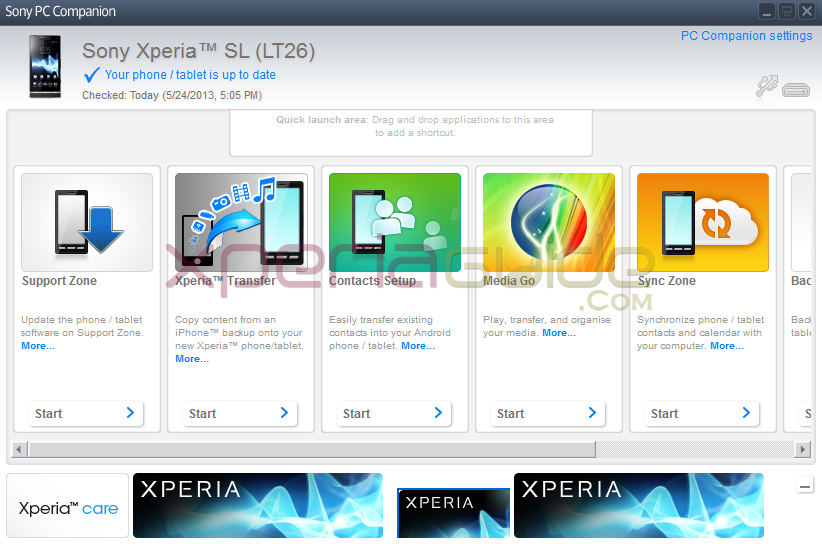Screen dimensions: 822x544
Task: Start Contacts Setup
Action: pyautogui.click(x=394, y=414)
